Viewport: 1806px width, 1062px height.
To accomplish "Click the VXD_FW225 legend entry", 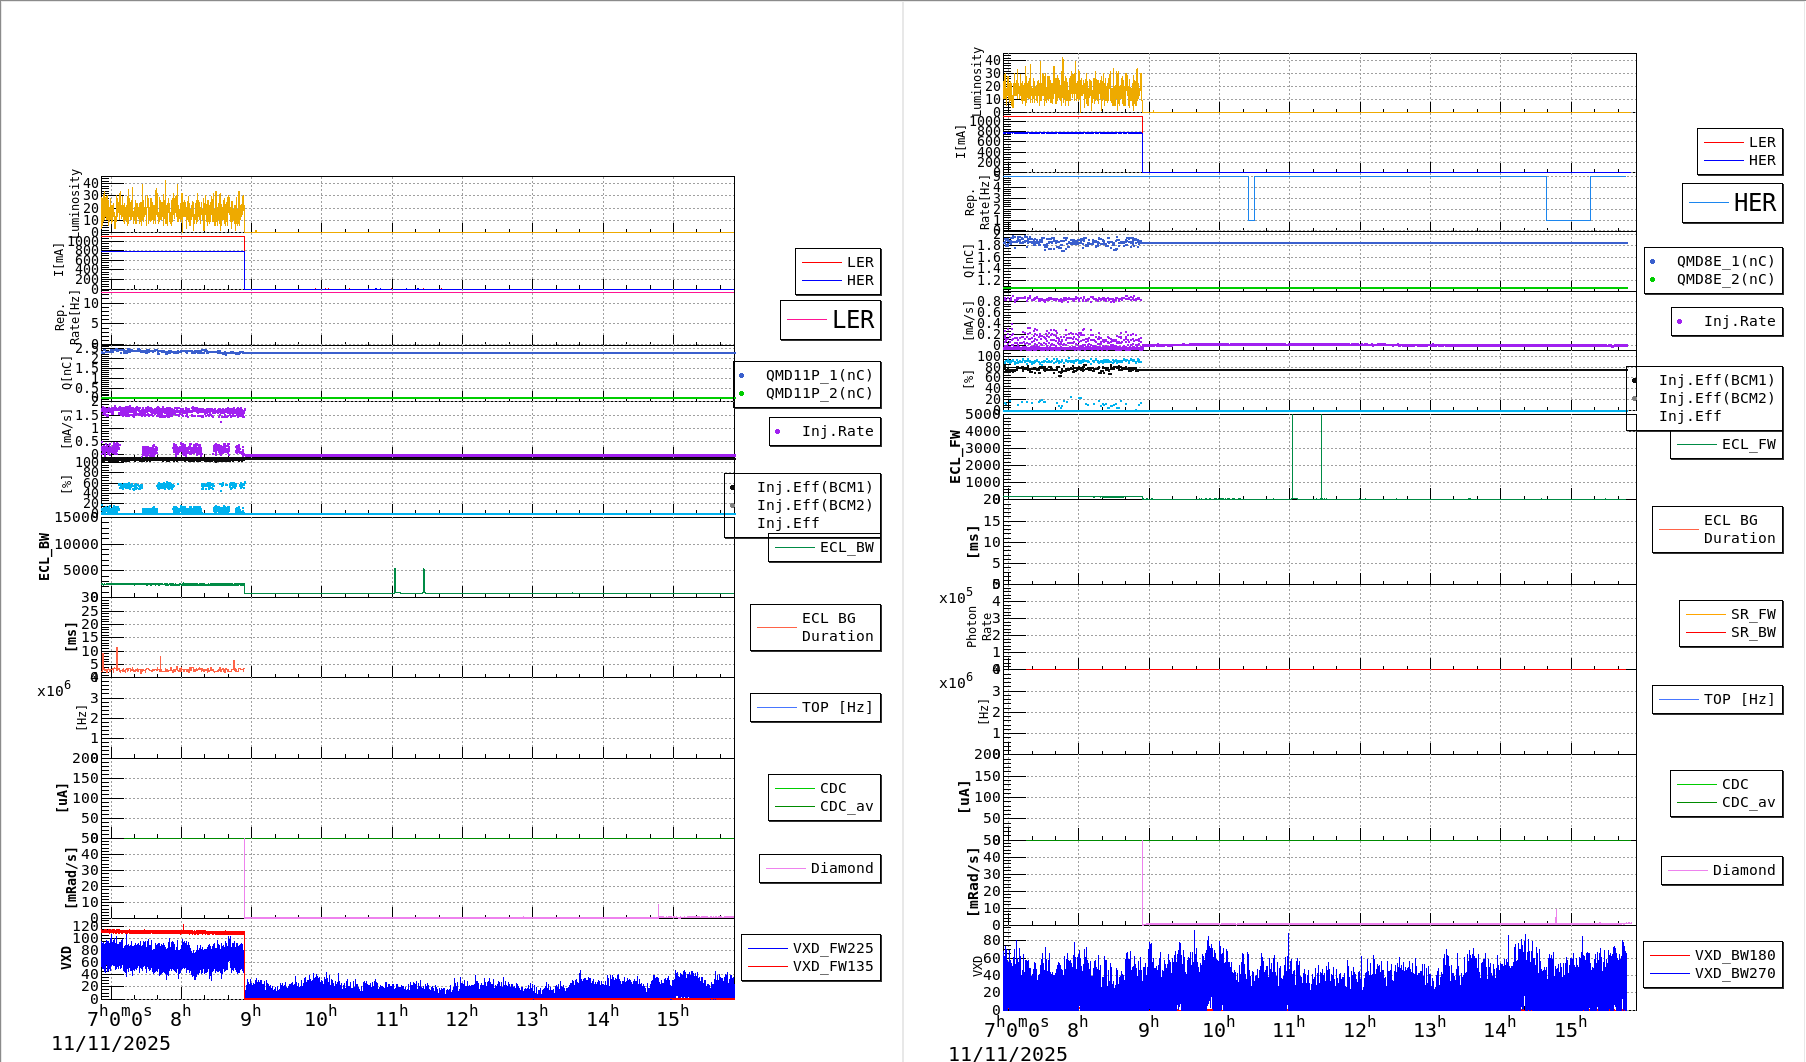I will (x=832, y=948).
